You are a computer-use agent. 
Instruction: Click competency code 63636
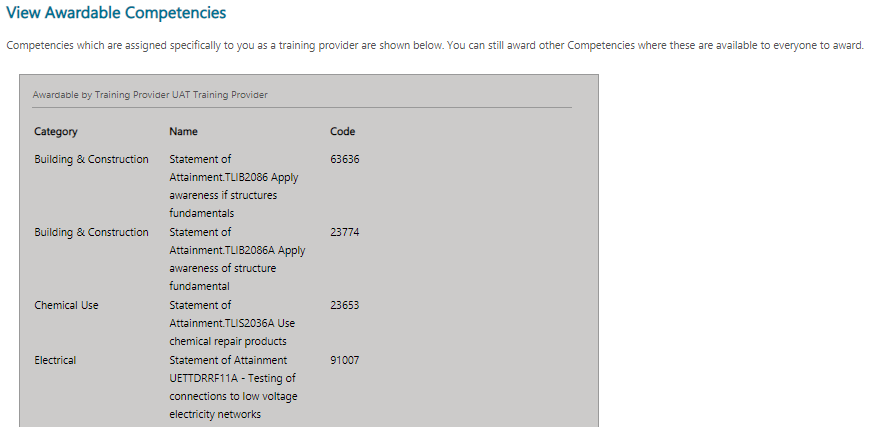pyautogui.click(x=344, y=159)
